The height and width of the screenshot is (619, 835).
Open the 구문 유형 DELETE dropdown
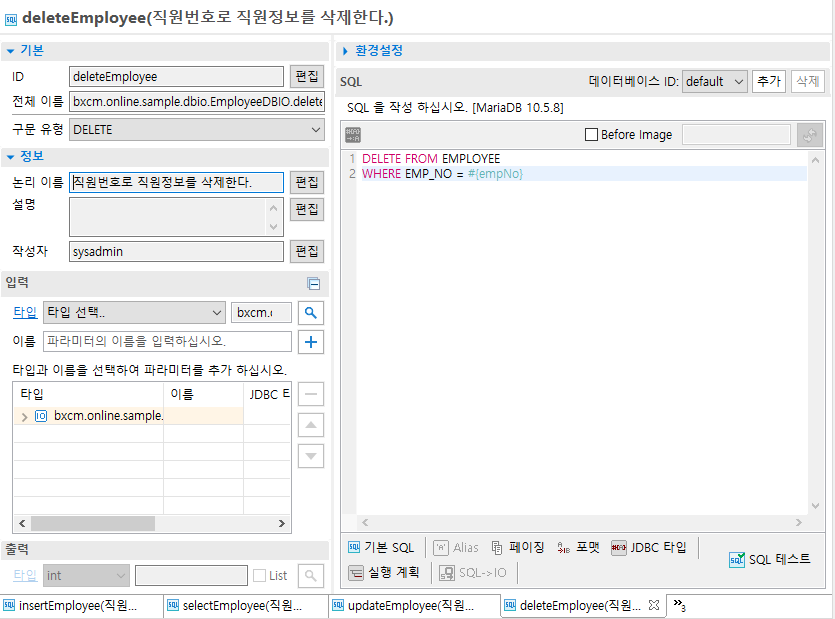196,129
